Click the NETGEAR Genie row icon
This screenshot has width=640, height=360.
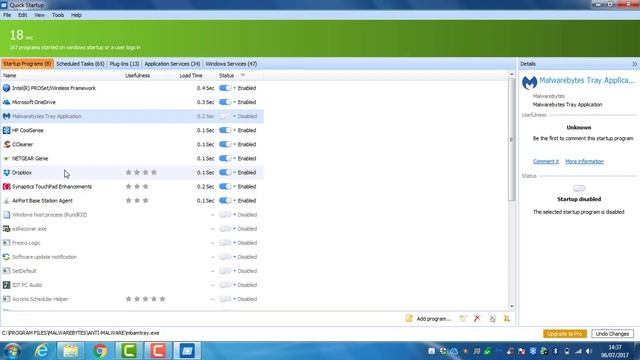point(6,158)
